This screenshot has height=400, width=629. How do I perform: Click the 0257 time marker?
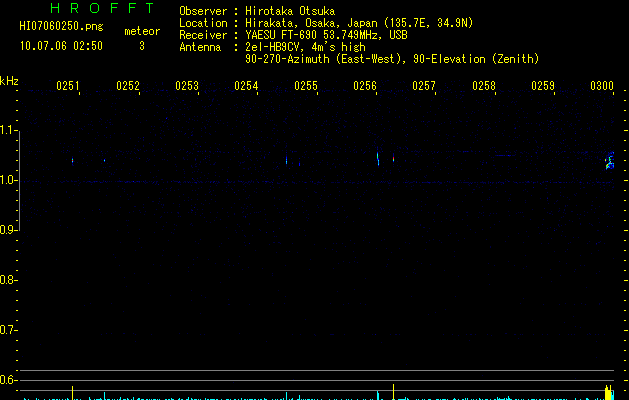point(424,86)
